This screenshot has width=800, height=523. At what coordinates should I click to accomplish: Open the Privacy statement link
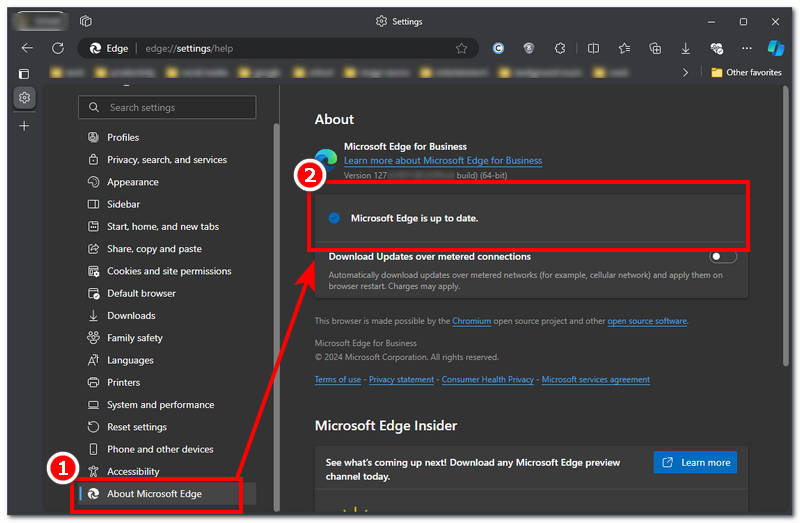coord(401,380)
